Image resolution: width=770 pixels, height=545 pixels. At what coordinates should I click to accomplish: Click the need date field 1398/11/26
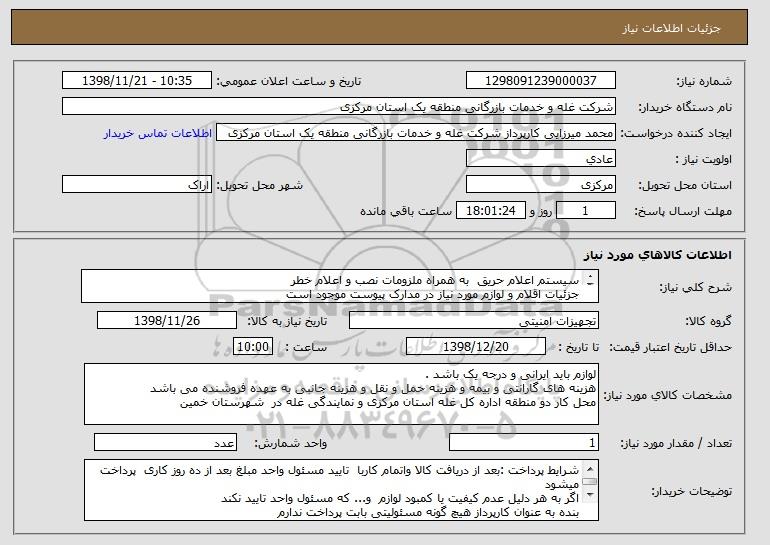[167, 321]
